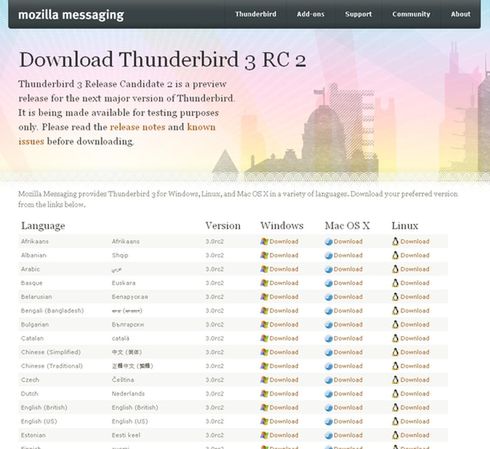Screen dimensions: 490x449
Task: Download Mac OS X build for Catalan
Action: pos(348,338)
